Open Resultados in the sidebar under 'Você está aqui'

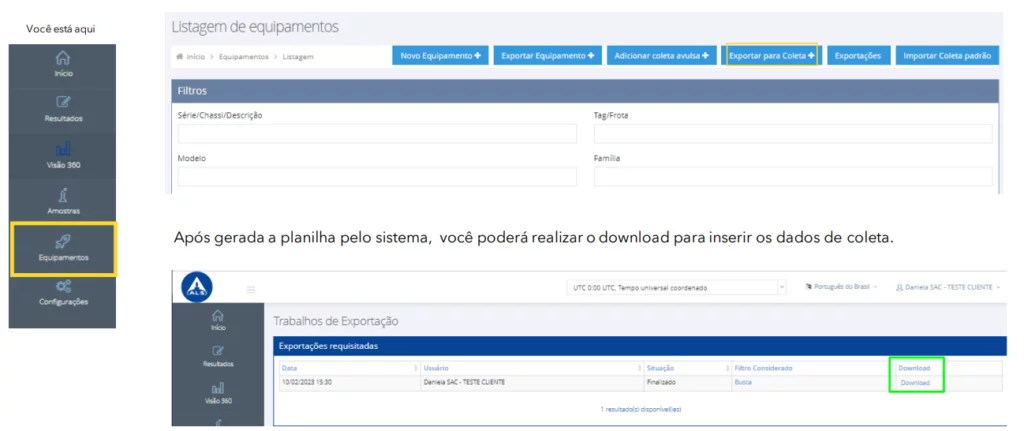click(62, 108)
